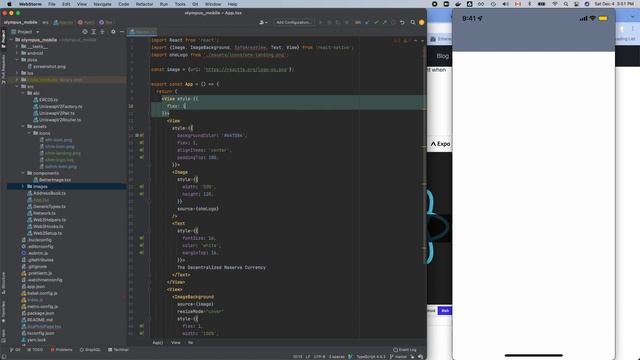This screenshot has width=640, height=360.
Task: Click the Git commit checkmark in the toolbar
Action: point(376,22)
